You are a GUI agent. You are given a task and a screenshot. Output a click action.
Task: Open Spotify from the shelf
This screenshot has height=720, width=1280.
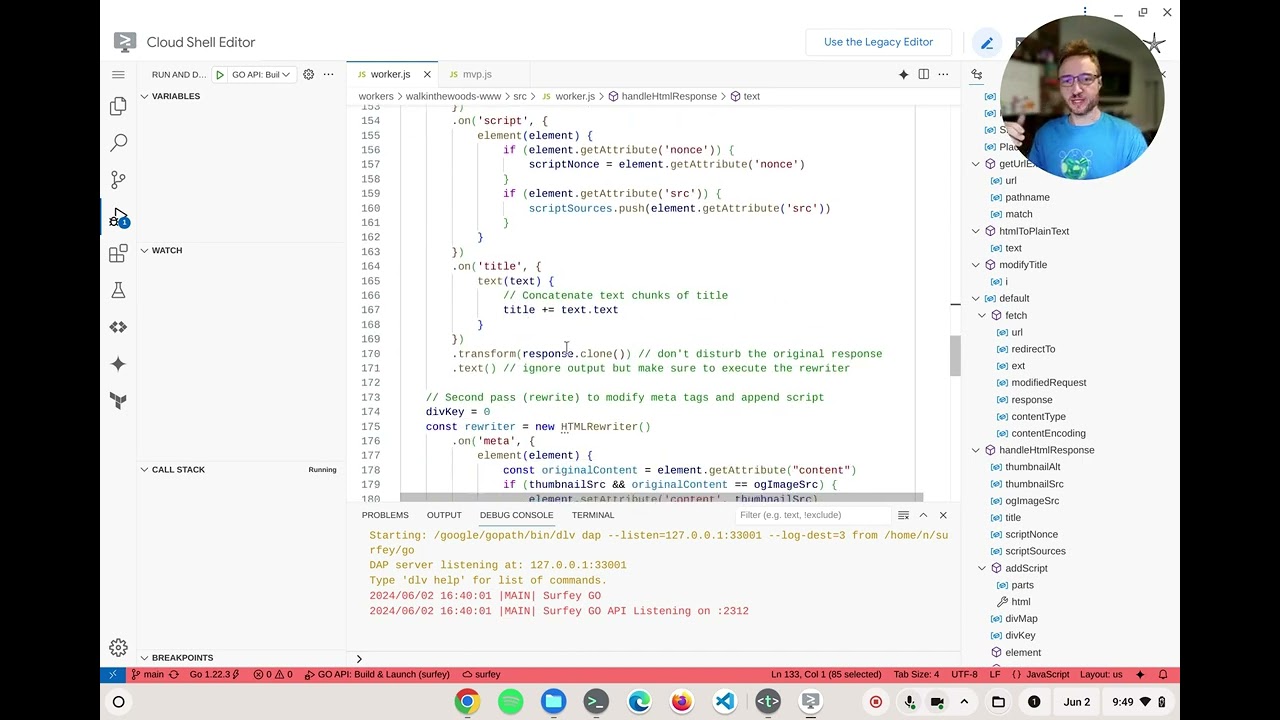[x=510, y=701]
